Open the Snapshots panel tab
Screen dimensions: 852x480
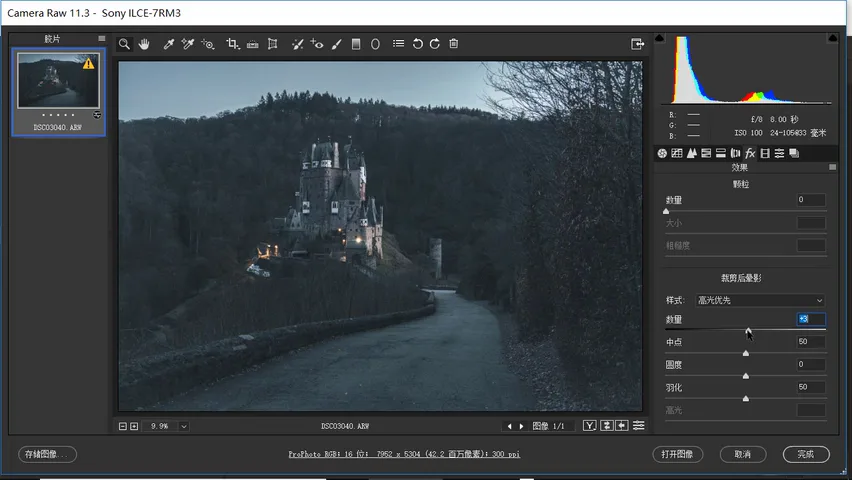[794, 153]
